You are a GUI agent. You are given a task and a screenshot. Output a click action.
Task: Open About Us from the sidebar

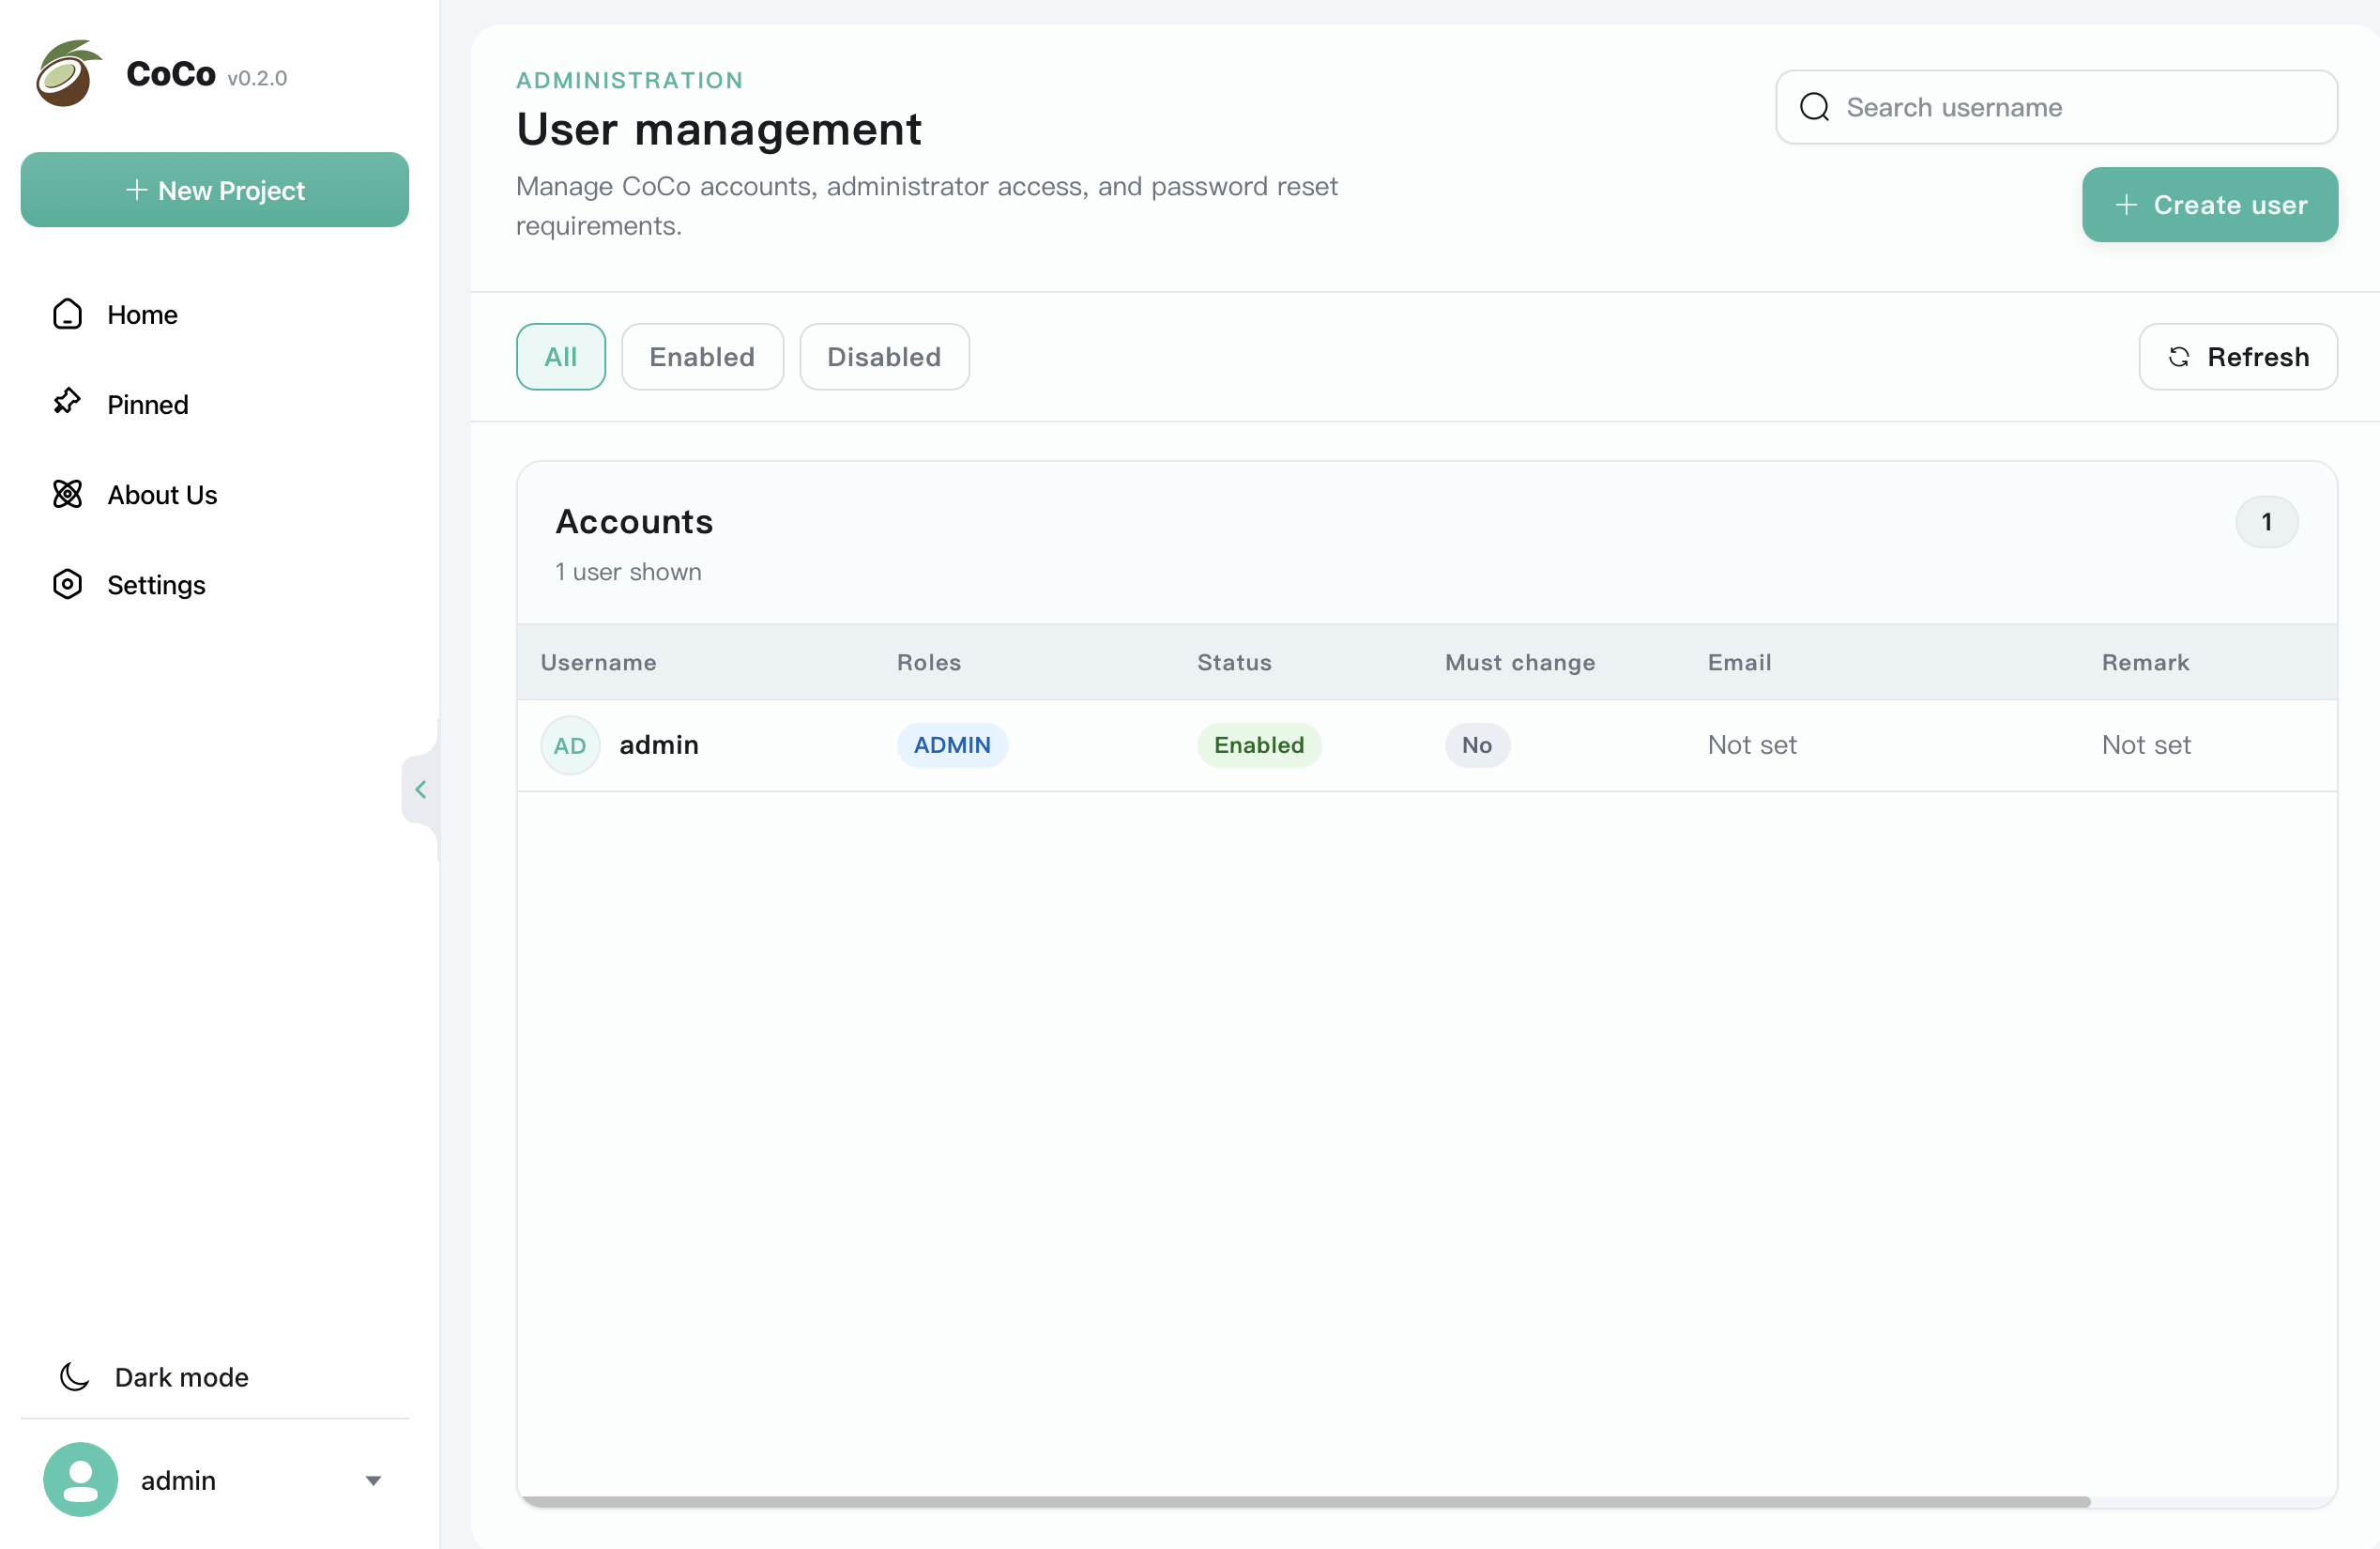(215, 494)
